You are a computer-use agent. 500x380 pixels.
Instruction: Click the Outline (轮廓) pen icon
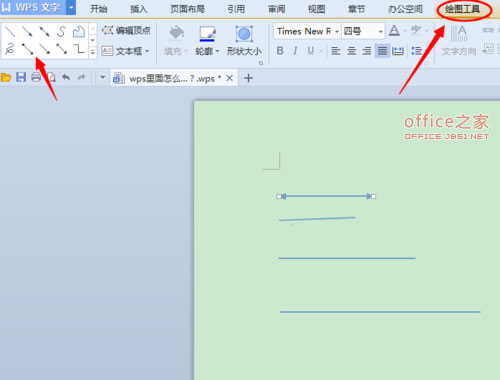207,34
